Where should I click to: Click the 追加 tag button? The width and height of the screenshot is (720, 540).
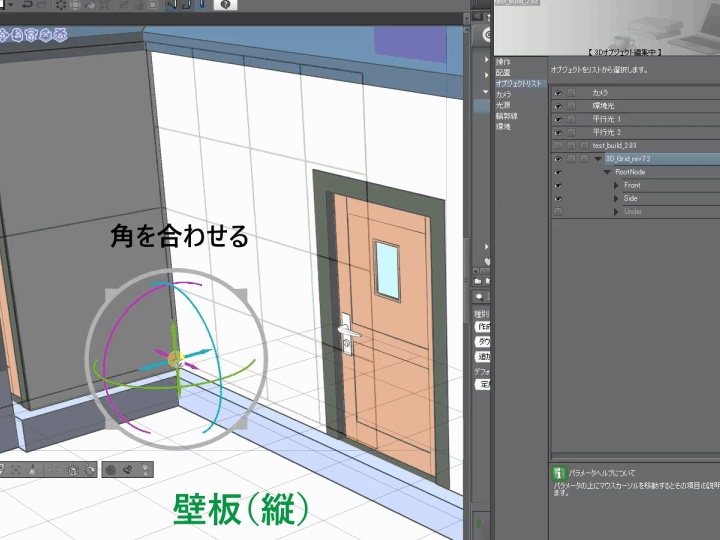[483, 356]
